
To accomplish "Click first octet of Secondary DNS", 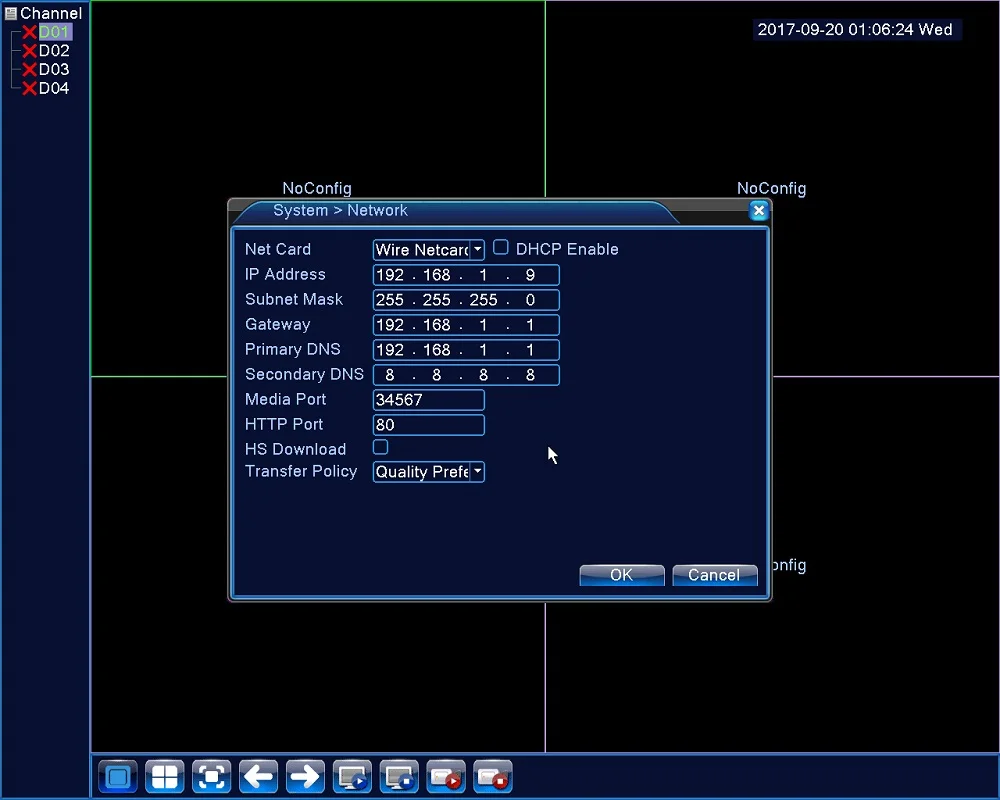I will pyautogui.click(x=390, y=375).
